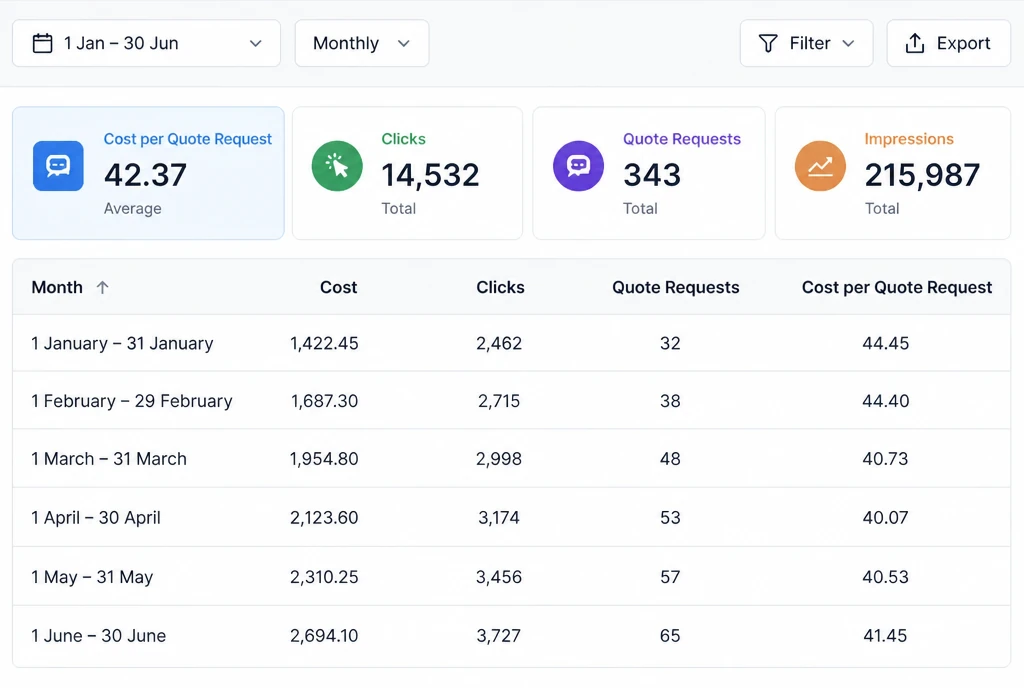Sort by the Month column header
This screenshot has width=1024, height=688.
[x=57, y=287]
